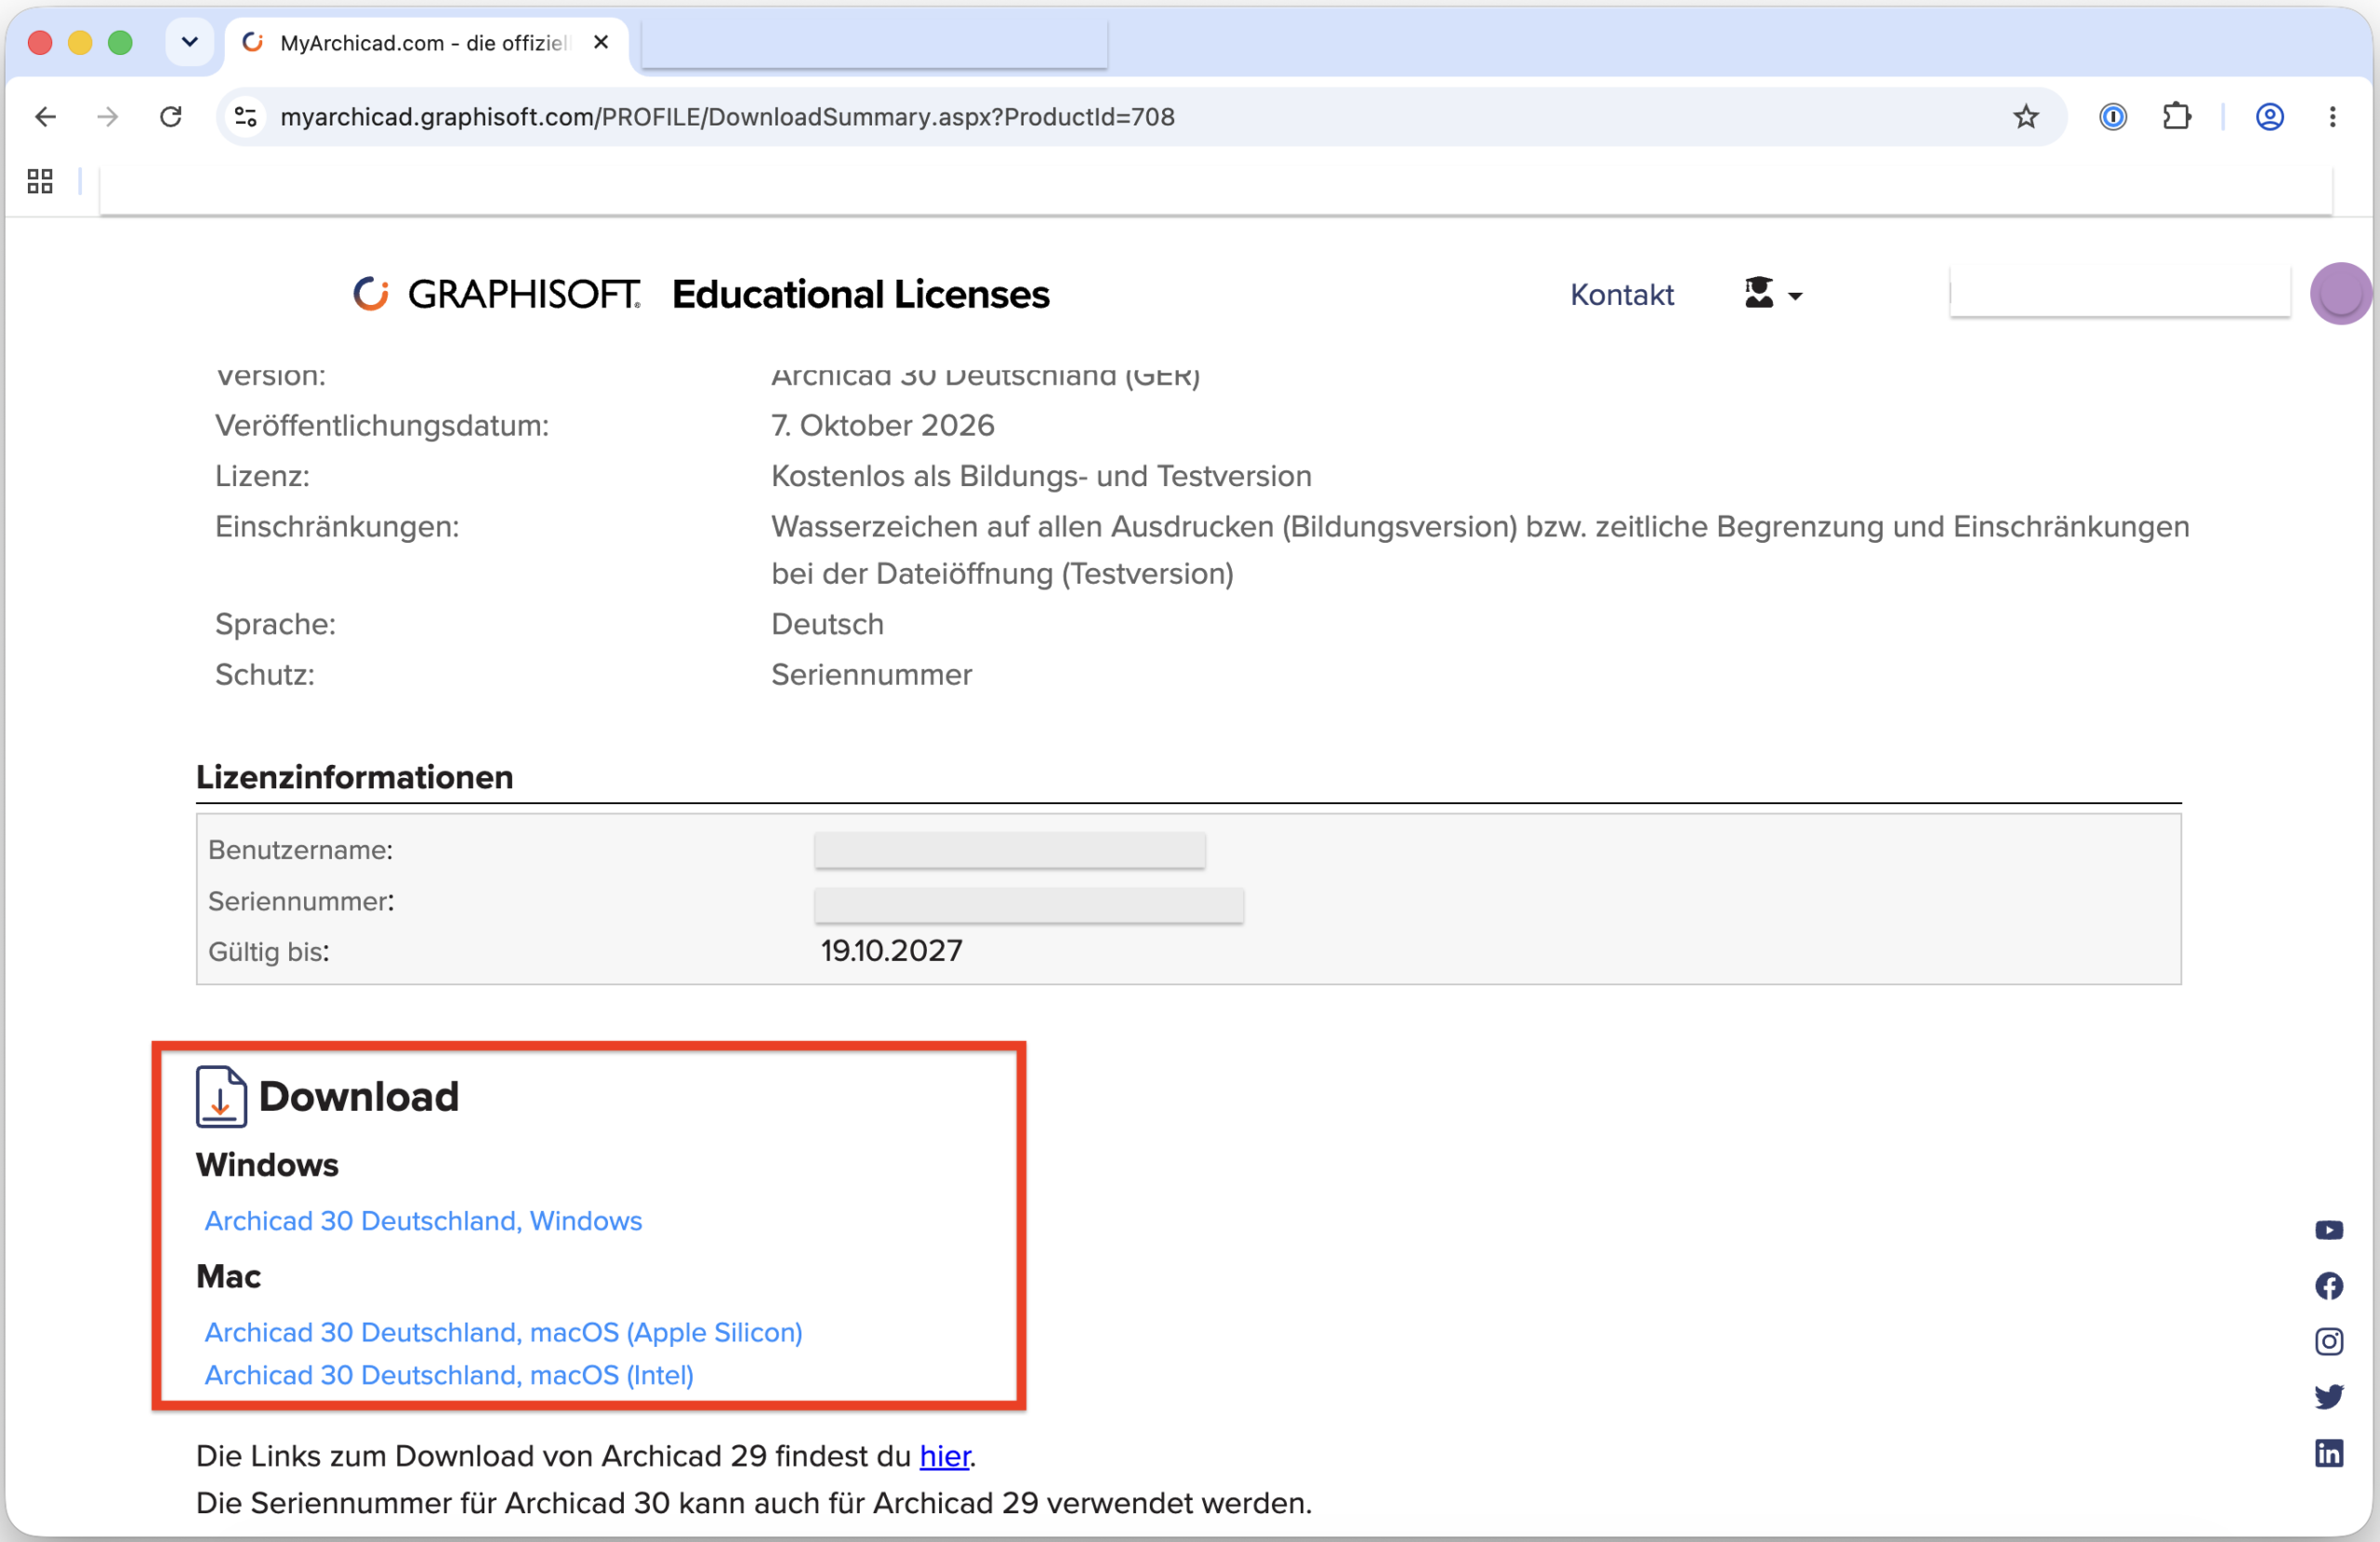Click the '19.10.2027' expiry date
Image resolution: width=2380 pixels, height=1542 pixels.
pos(891,950)
